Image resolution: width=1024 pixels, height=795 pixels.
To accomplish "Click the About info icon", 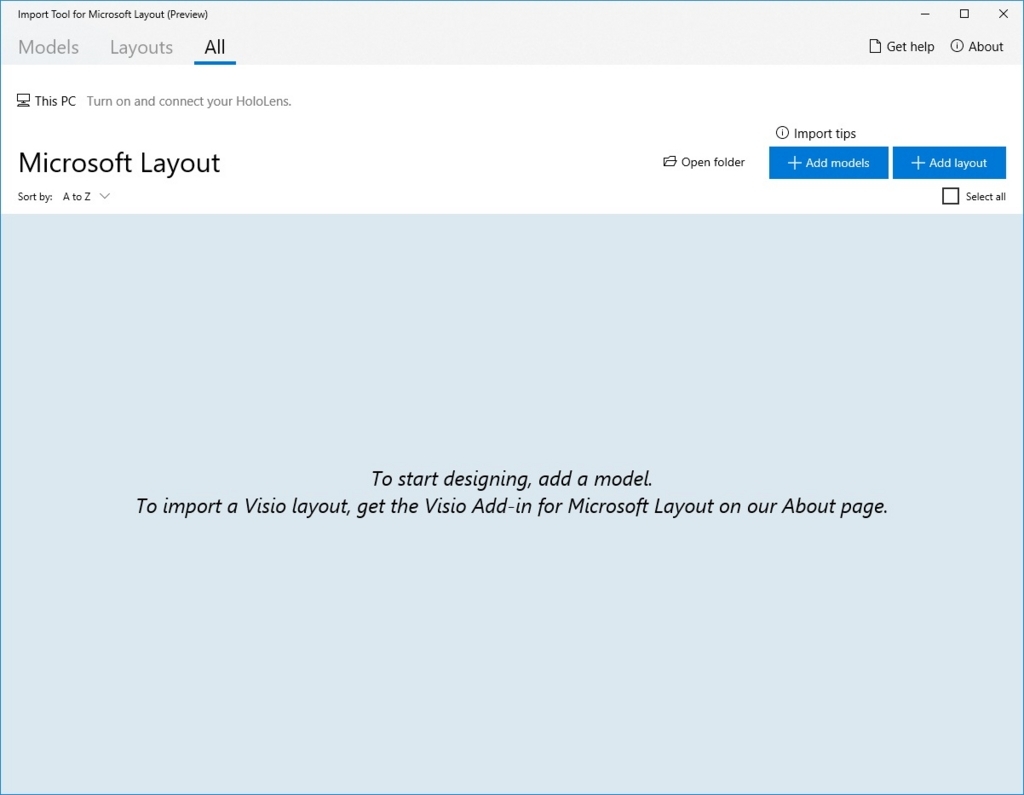I will click(x=957, y=46).
